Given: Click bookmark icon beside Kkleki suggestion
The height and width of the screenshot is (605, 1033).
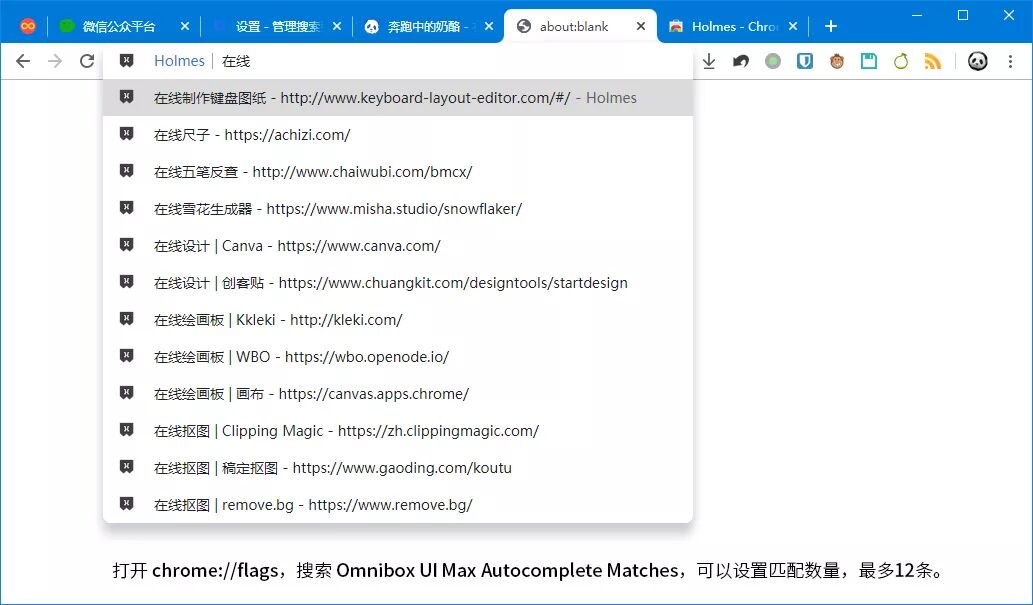Looking at the screenshot, I should coord(126,318).
